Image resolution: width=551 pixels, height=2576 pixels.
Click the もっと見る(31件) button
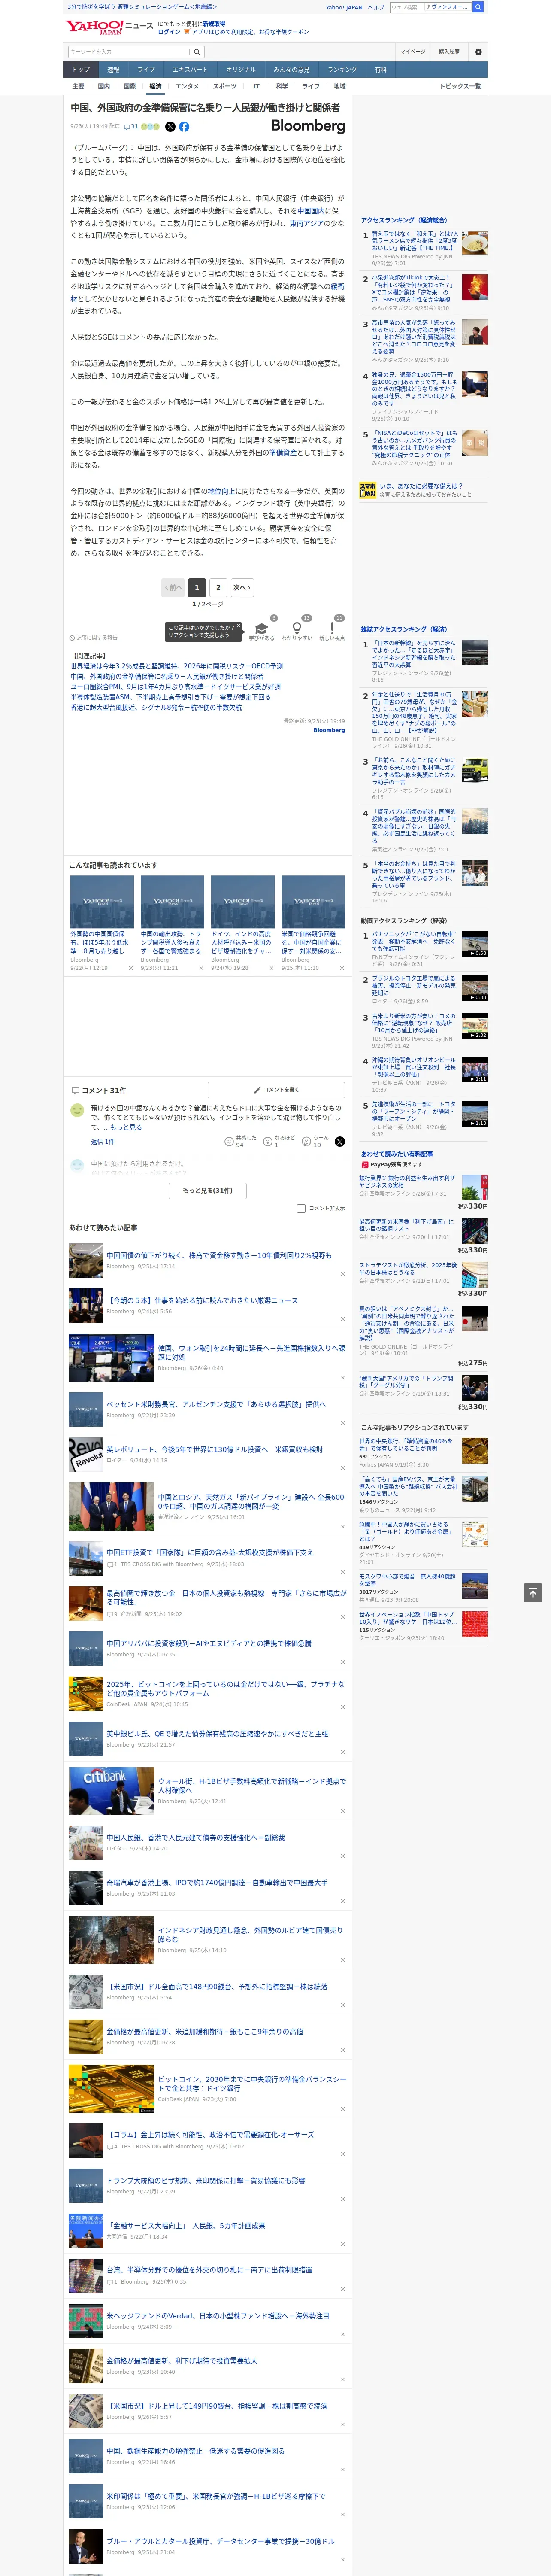pos(208,1190)
